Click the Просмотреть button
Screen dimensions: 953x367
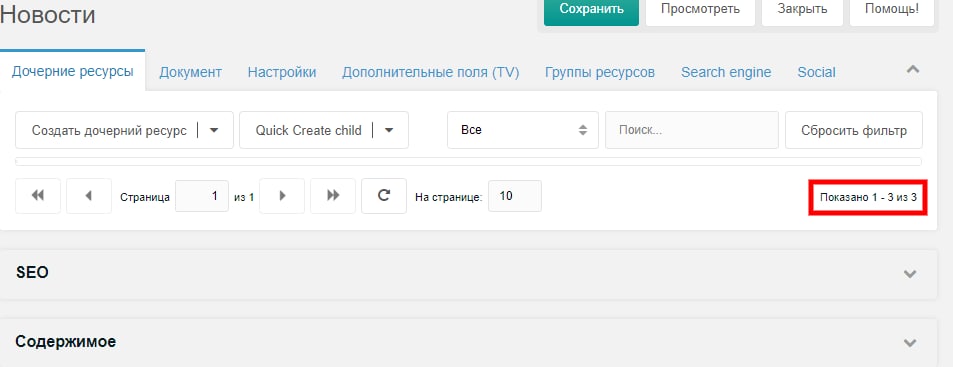[700, 9]
